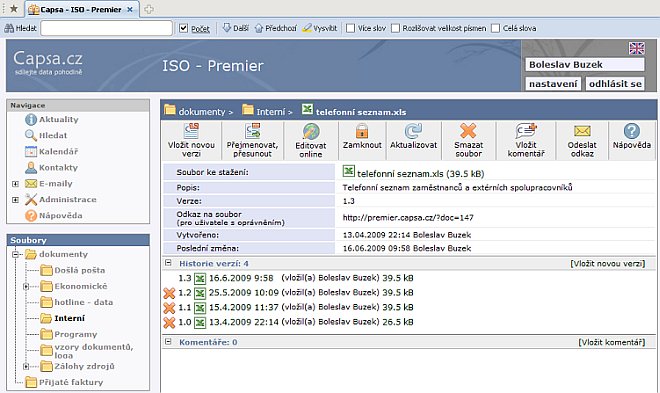Send link via Odeslat odkaz icon
Image resolution: width=660 pixels, height=393 pixels.
point(582,131)
